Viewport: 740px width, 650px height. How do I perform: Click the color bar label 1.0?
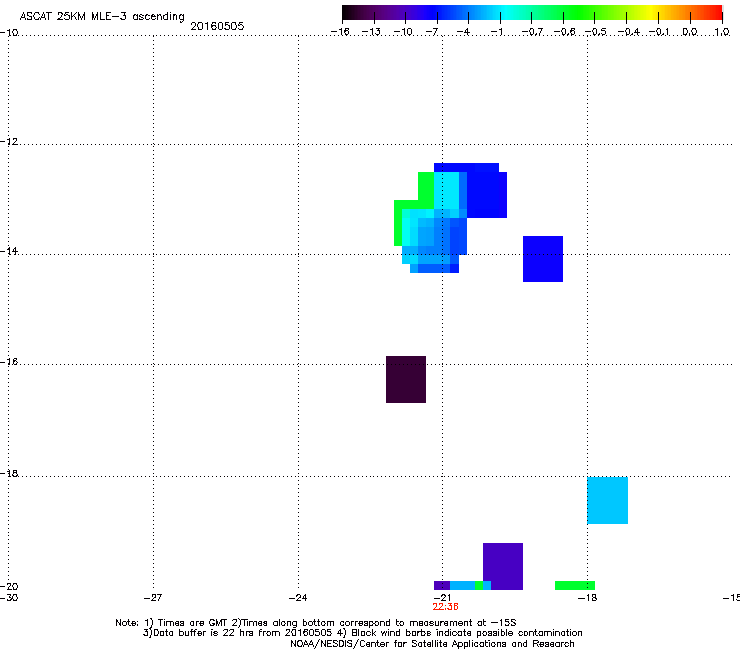point(722,32)
